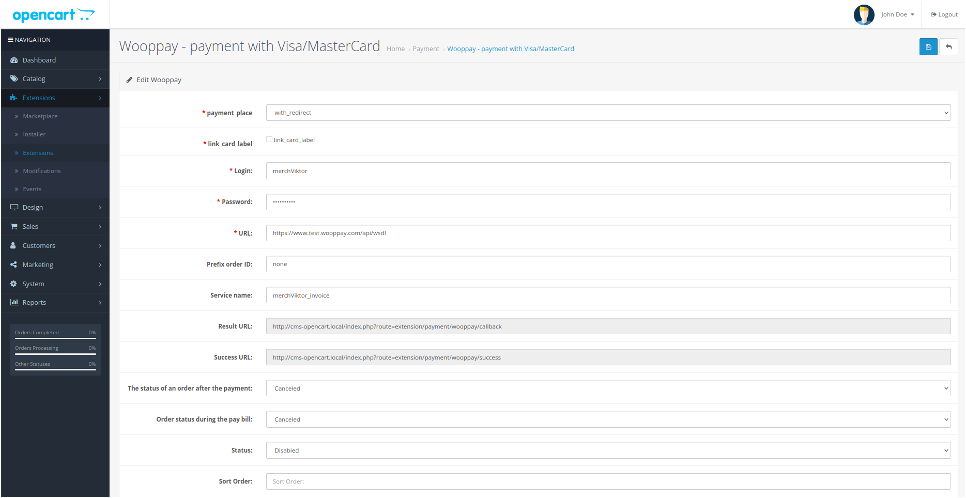Expand Design menu chevron
Viewport: 966px width, 498px height.
[x=100, y=208]
